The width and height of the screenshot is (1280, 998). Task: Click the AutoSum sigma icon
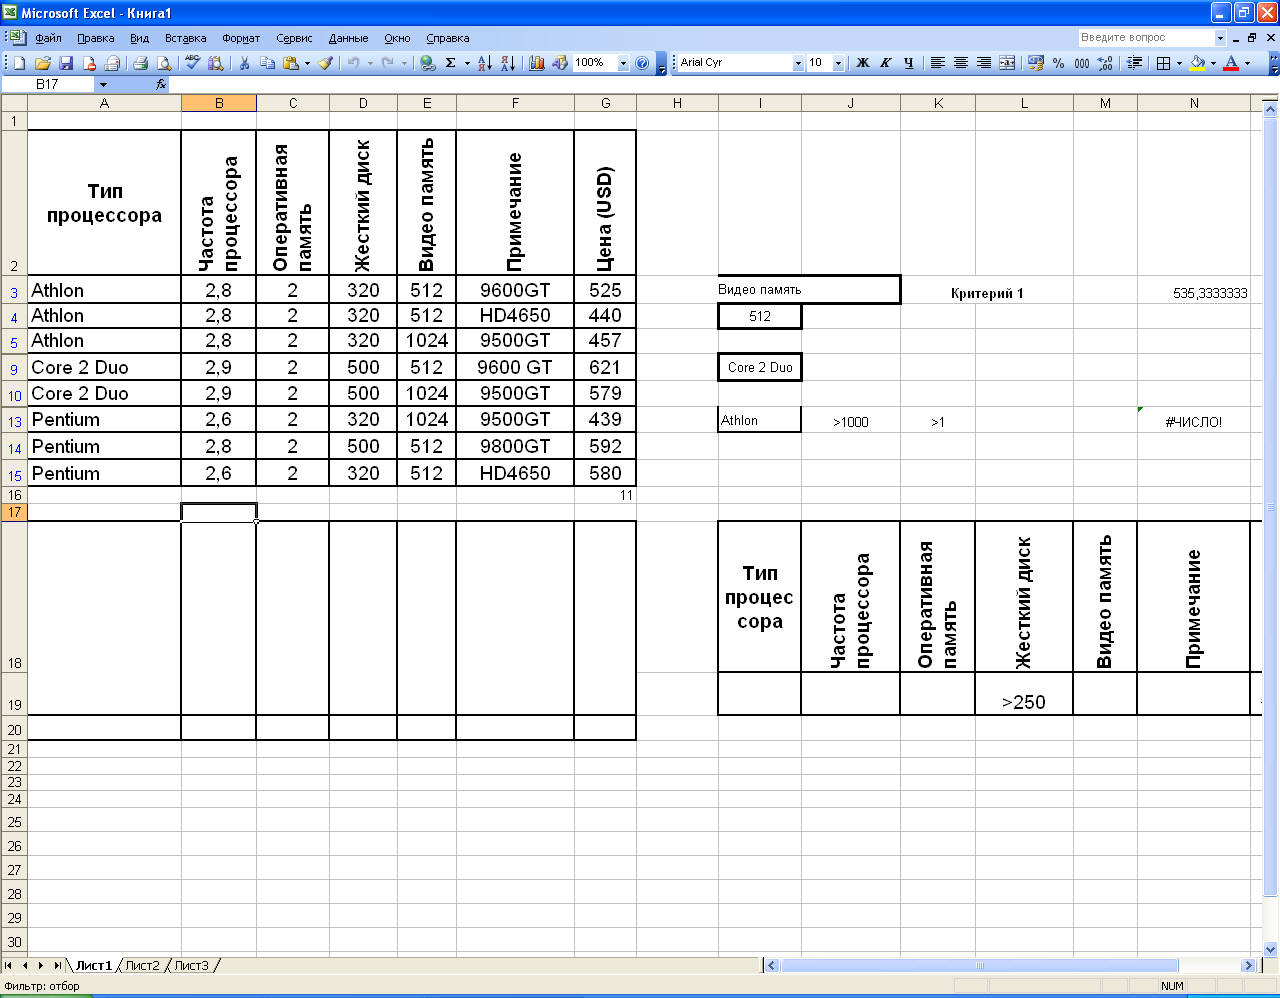pos(451,63)
